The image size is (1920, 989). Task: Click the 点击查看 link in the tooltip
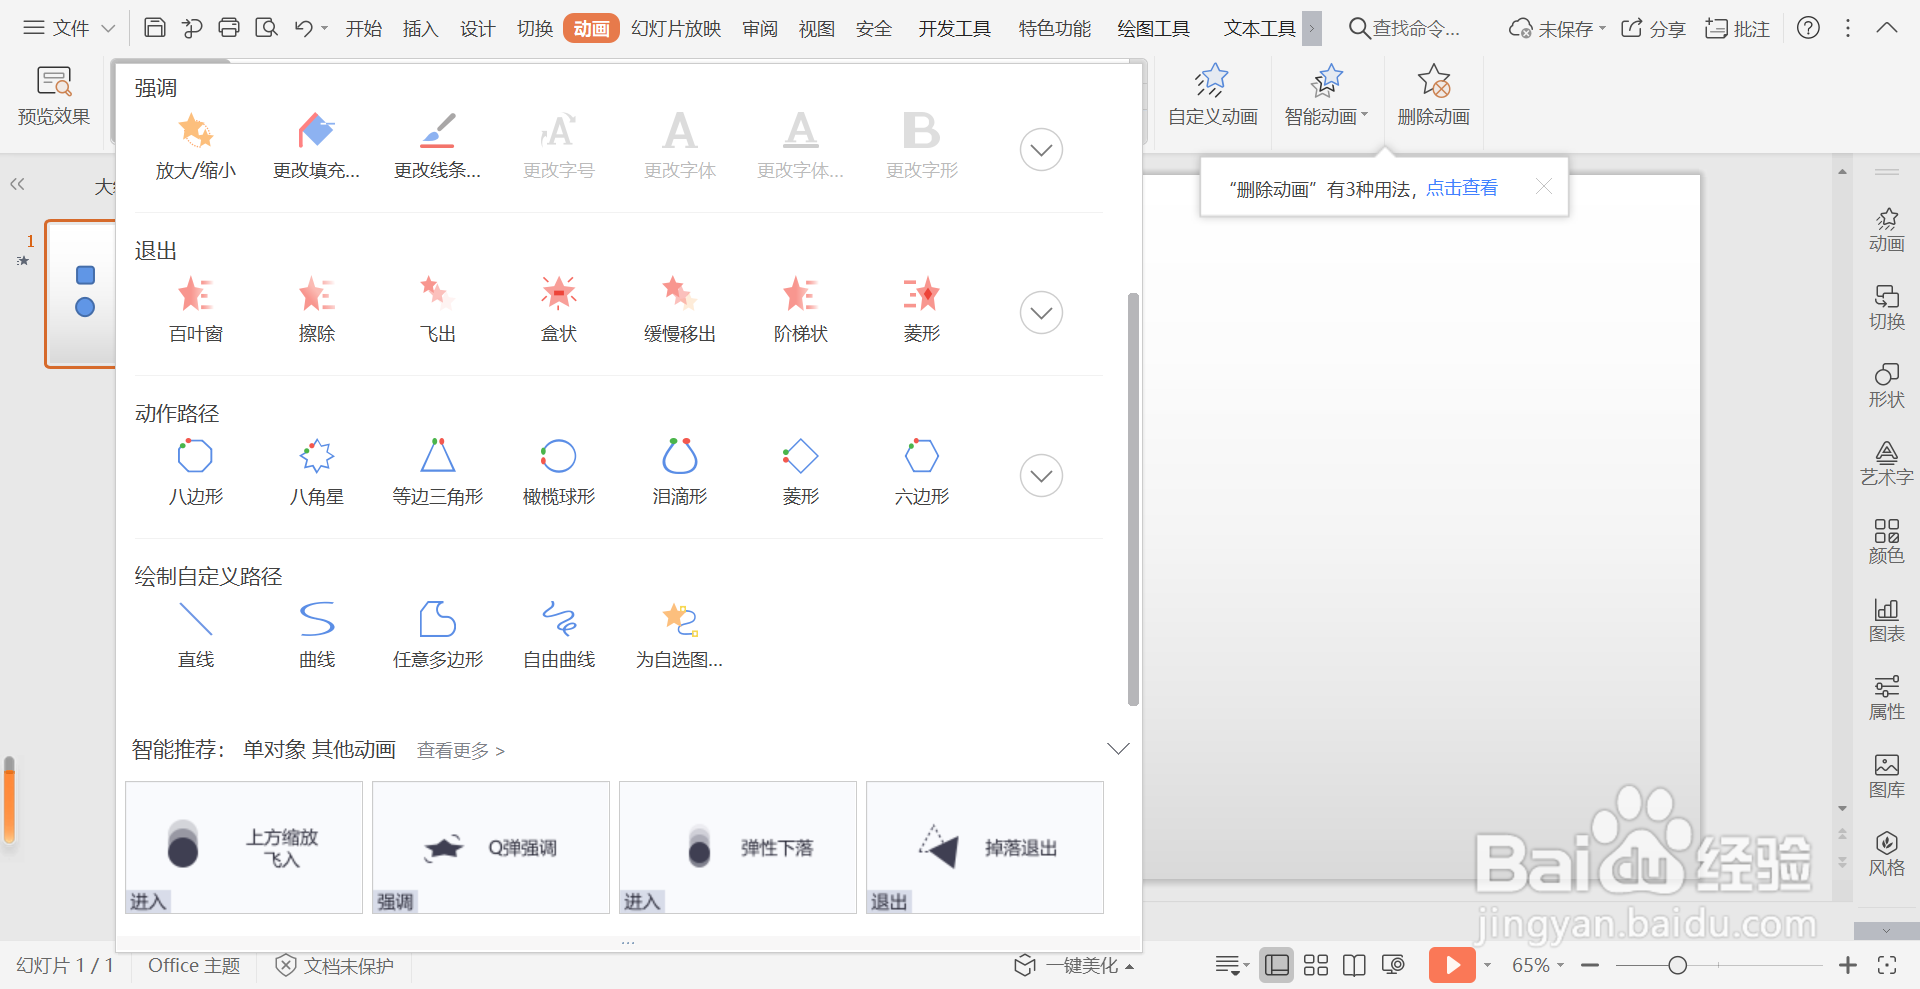(1461, 186)
